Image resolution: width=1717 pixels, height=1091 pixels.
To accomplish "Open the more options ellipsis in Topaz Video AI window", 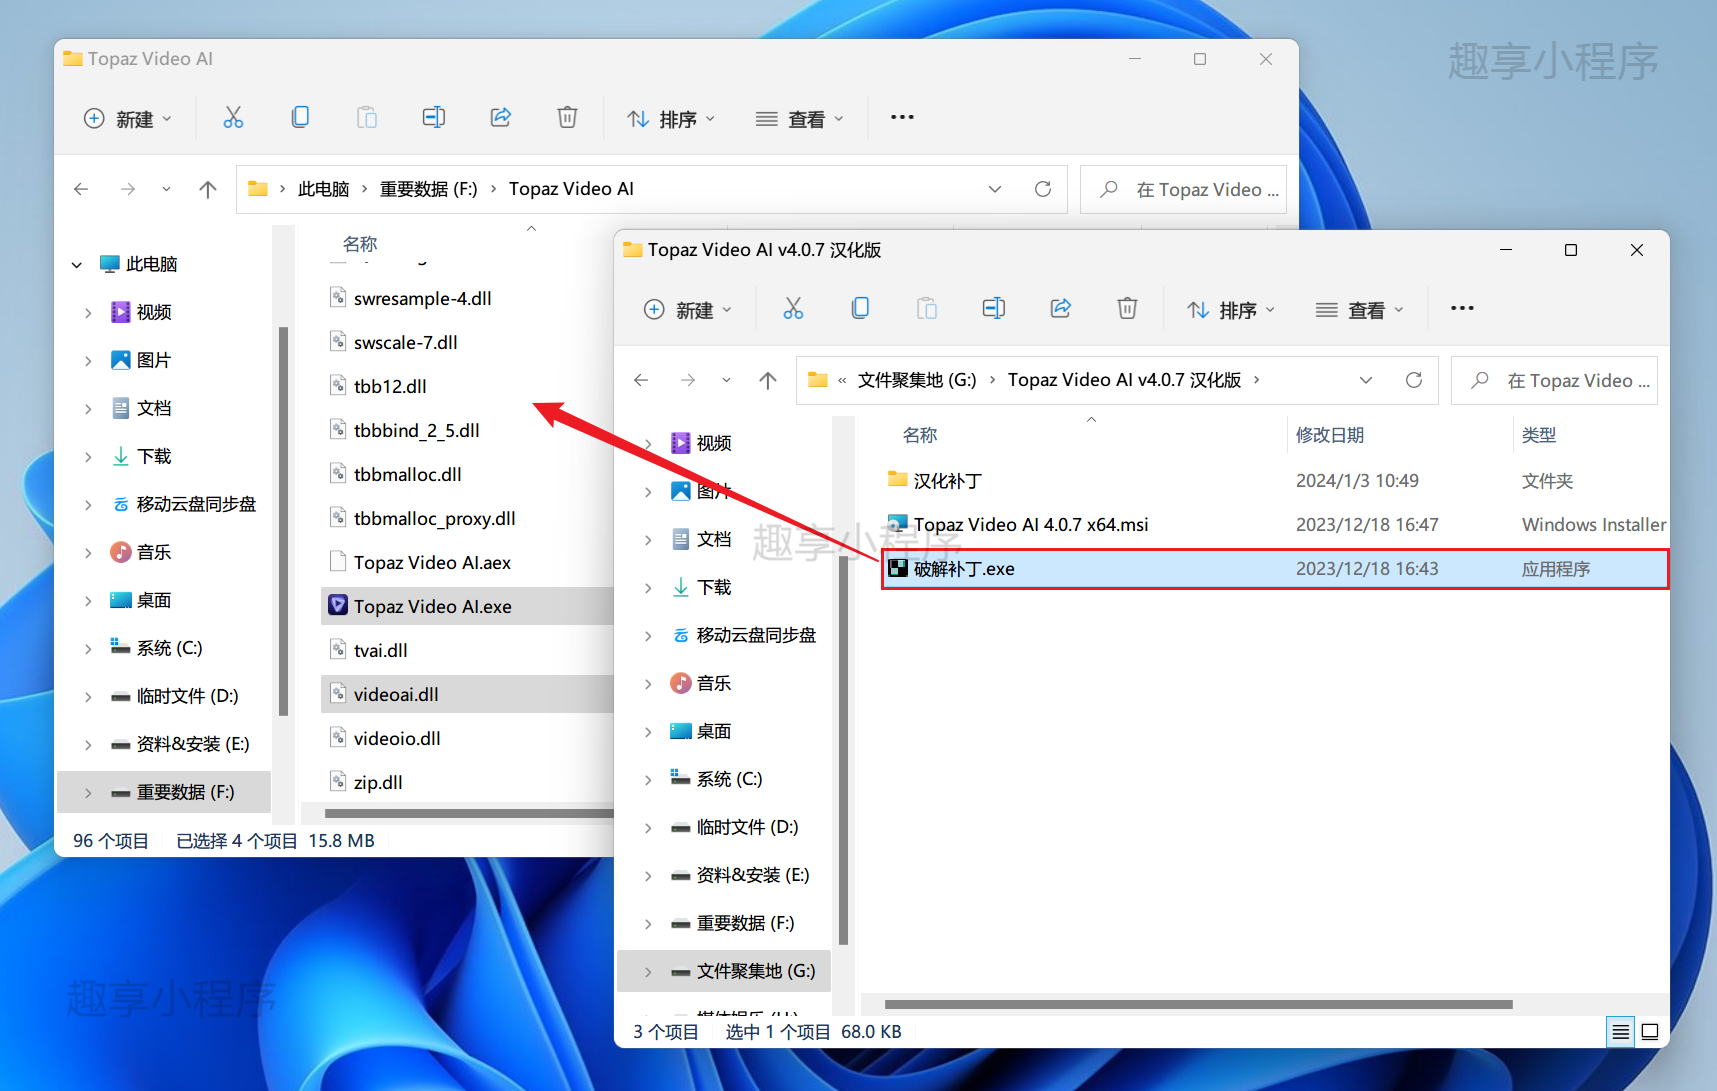I will coord(902,118).
